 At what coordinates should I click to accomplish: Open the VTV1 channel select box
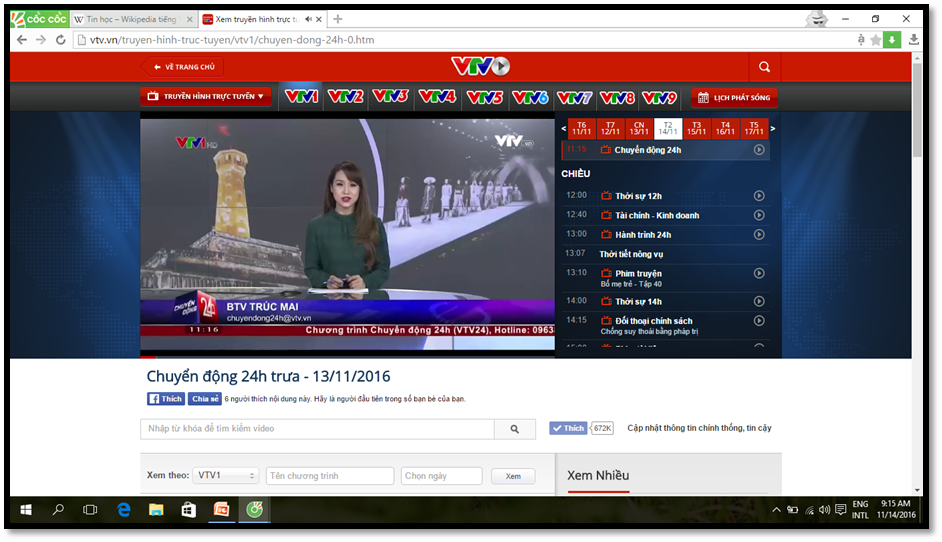(226, 475)
